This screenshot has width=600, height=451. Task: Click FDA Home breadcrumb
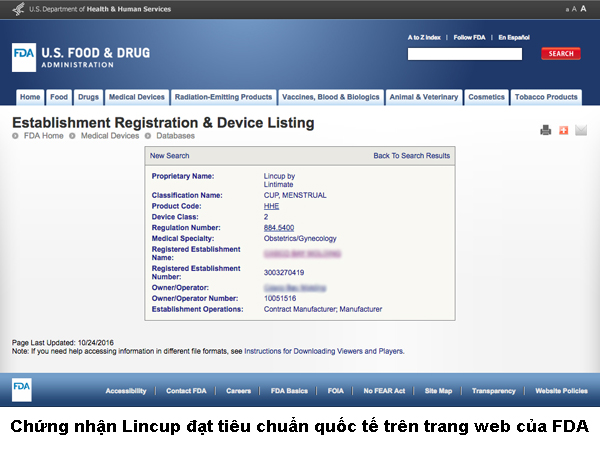click(x=44, y=136)
